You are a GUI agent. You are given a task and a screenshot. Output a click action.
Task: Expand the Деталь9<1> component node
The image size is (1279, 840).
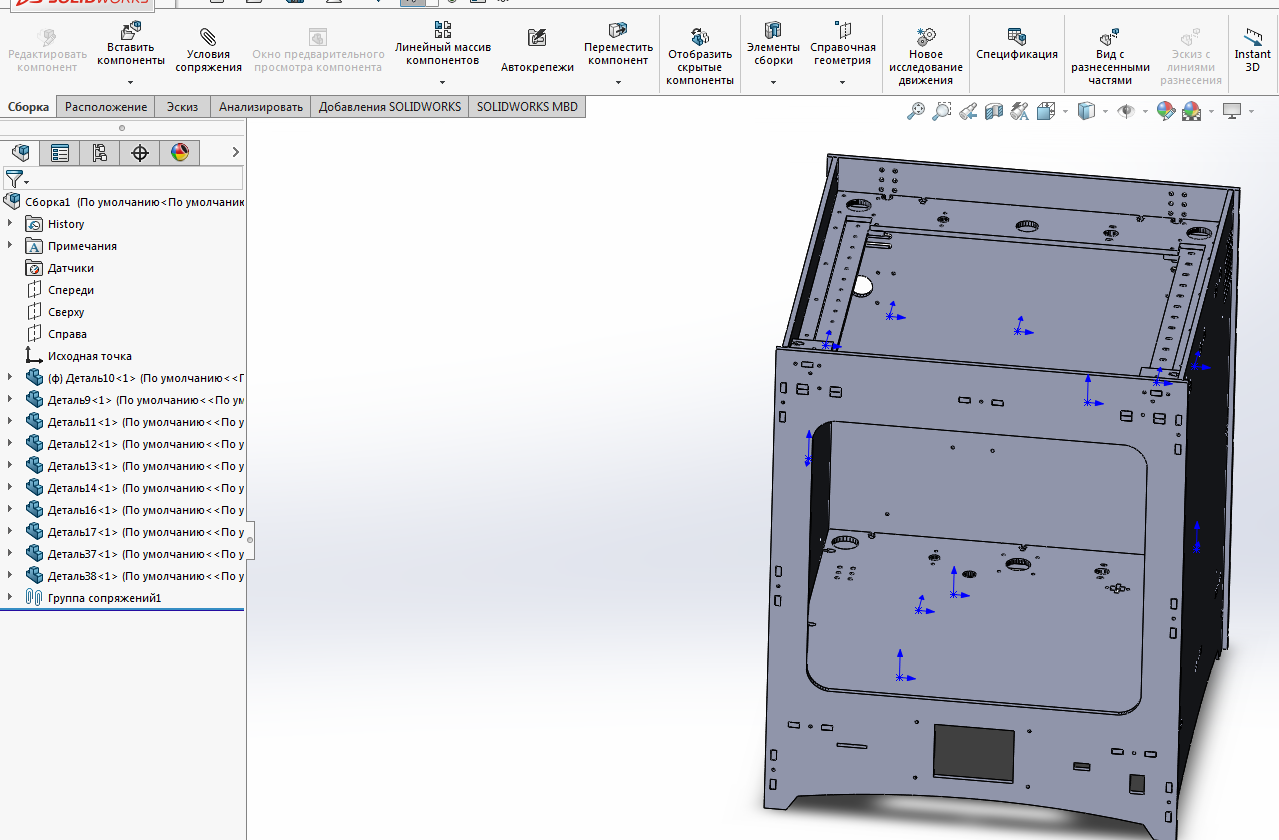tap(11, 400)
